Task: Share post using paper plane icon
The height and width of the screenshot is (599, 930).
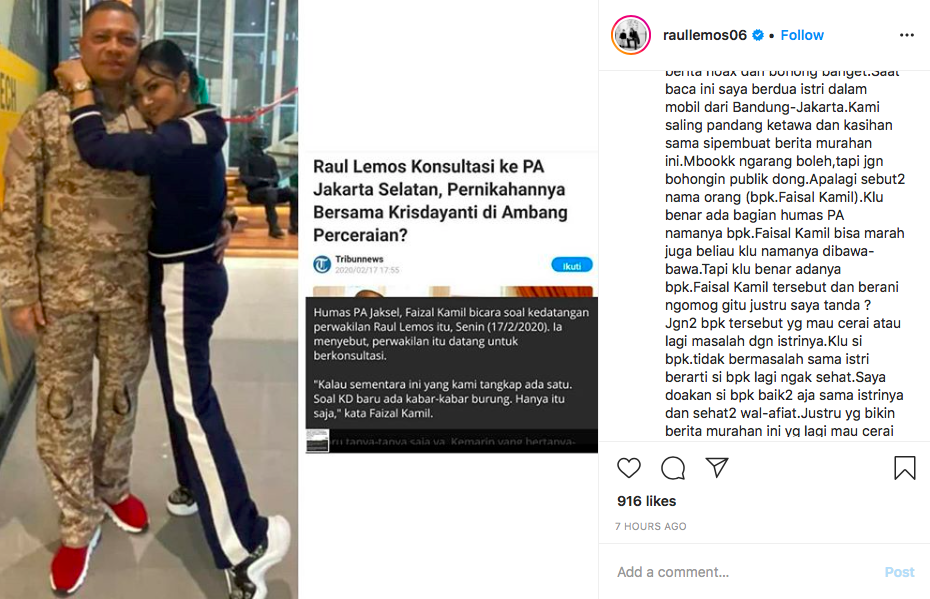Action: tap(717, 467)
